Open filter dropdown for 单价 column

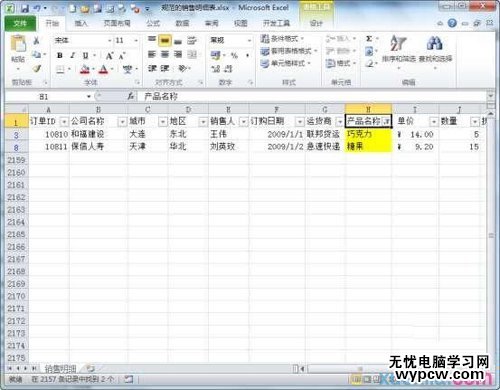pyautogui.click(x=433, y=122)
